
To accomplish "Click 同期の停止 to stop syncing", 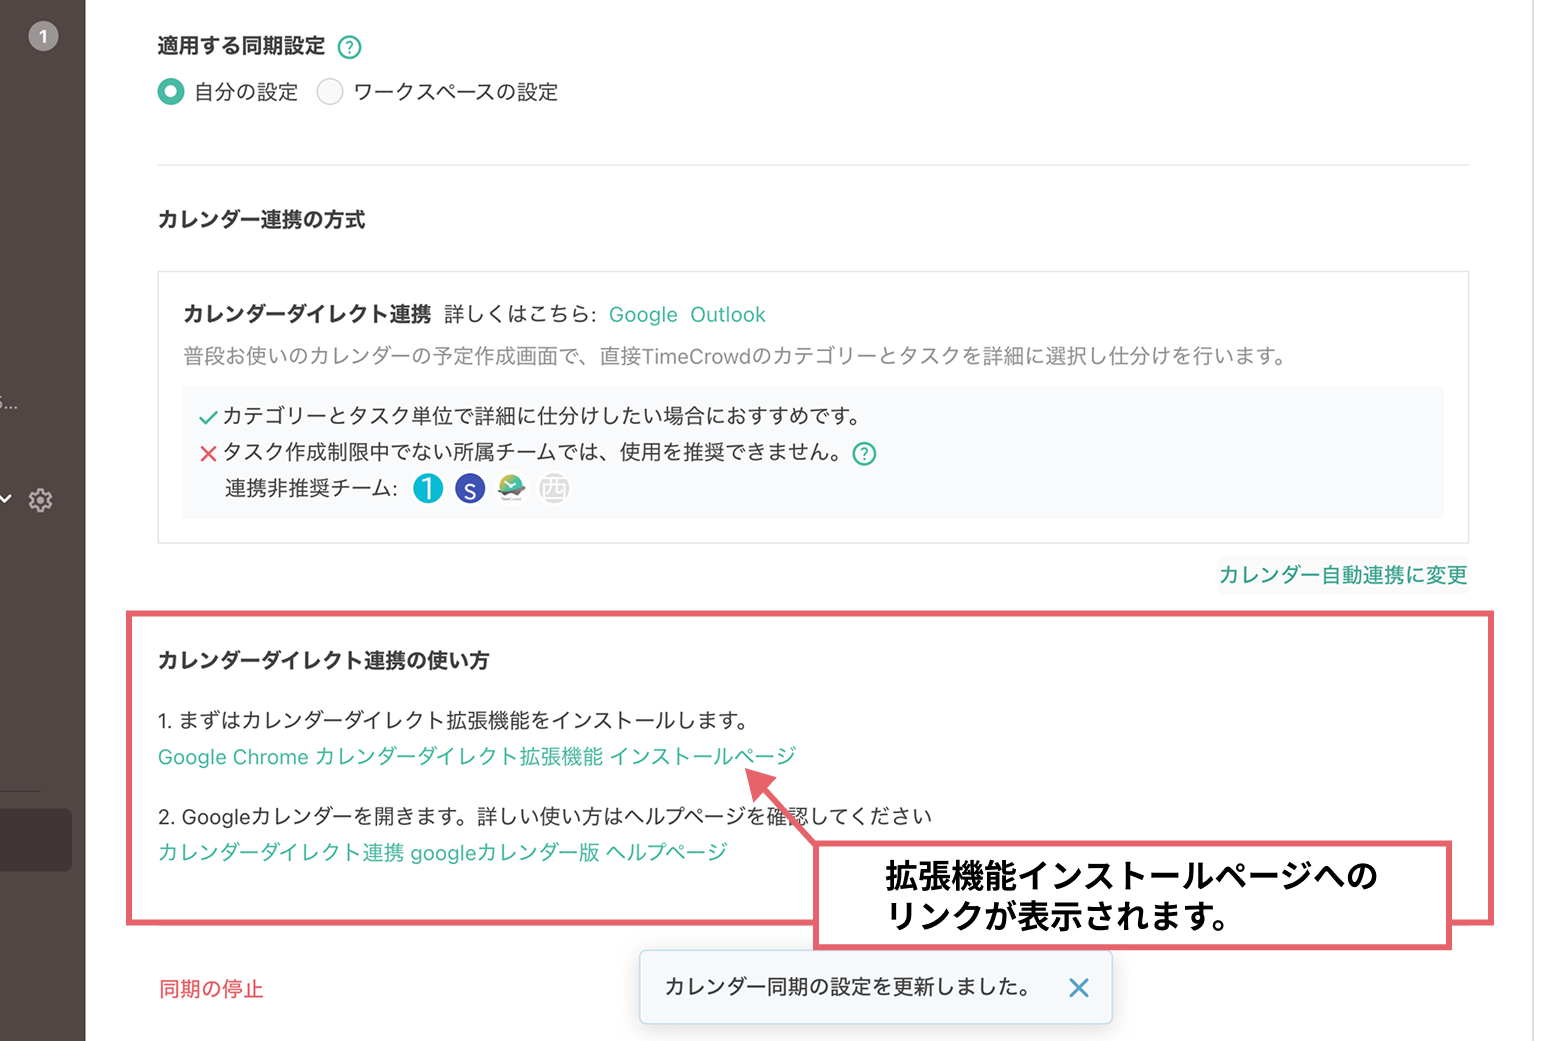I will coord(210,988).
